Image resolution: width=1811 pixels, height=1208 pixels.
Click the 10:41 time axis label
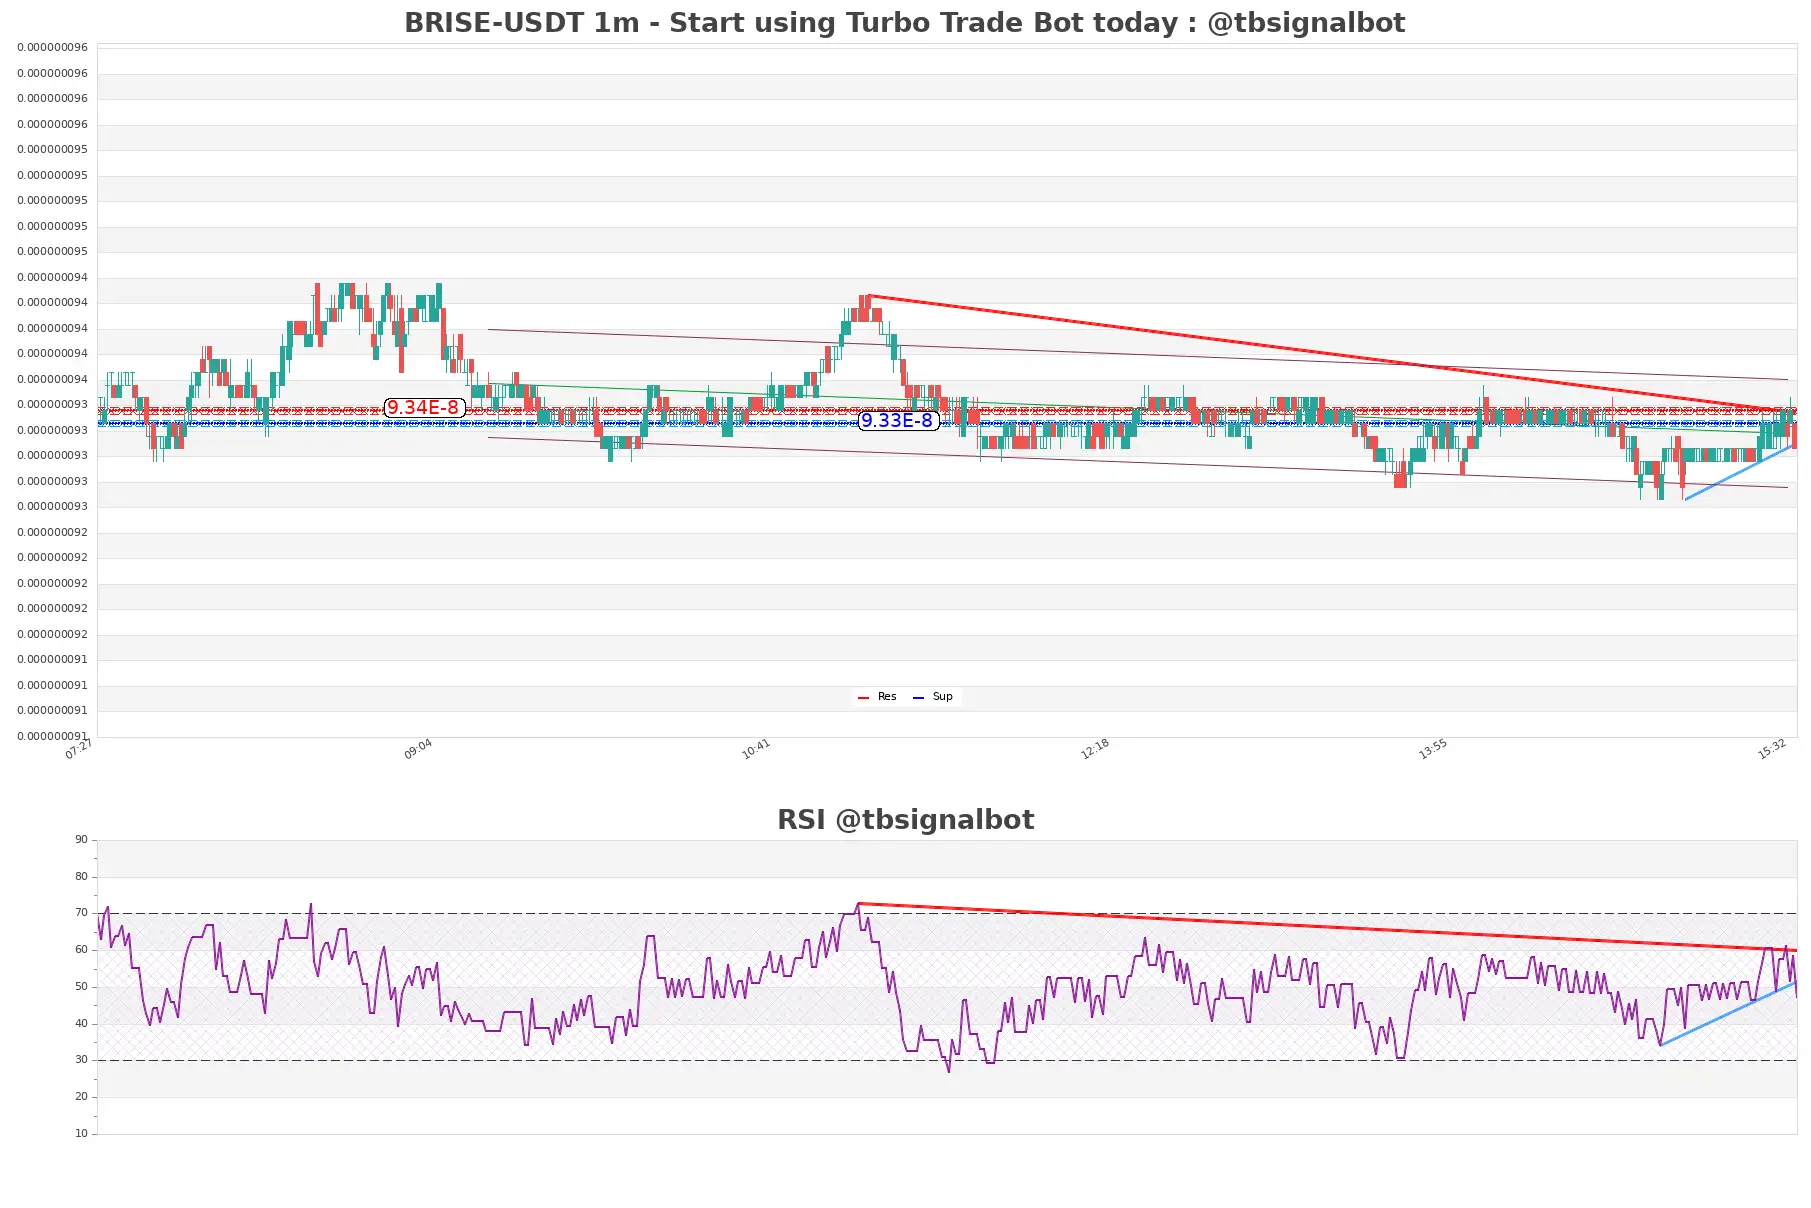(756, 749)
